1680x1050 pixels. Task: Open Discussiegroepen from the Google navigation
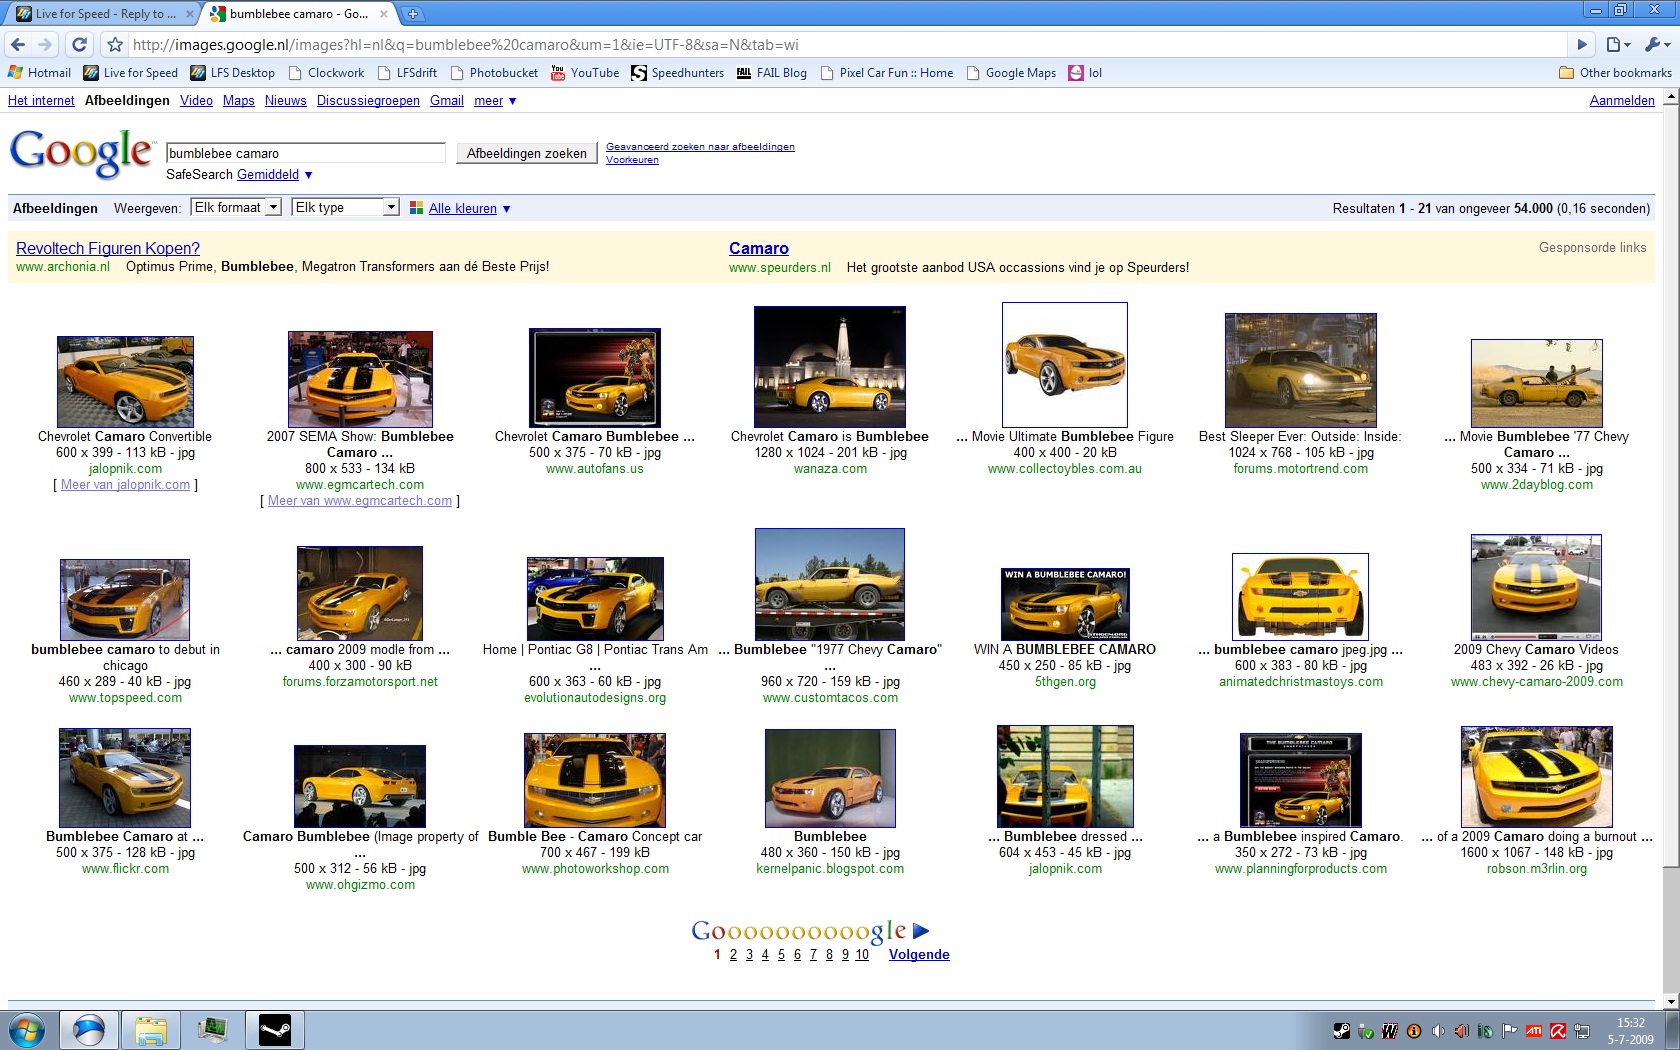point(368,101)
